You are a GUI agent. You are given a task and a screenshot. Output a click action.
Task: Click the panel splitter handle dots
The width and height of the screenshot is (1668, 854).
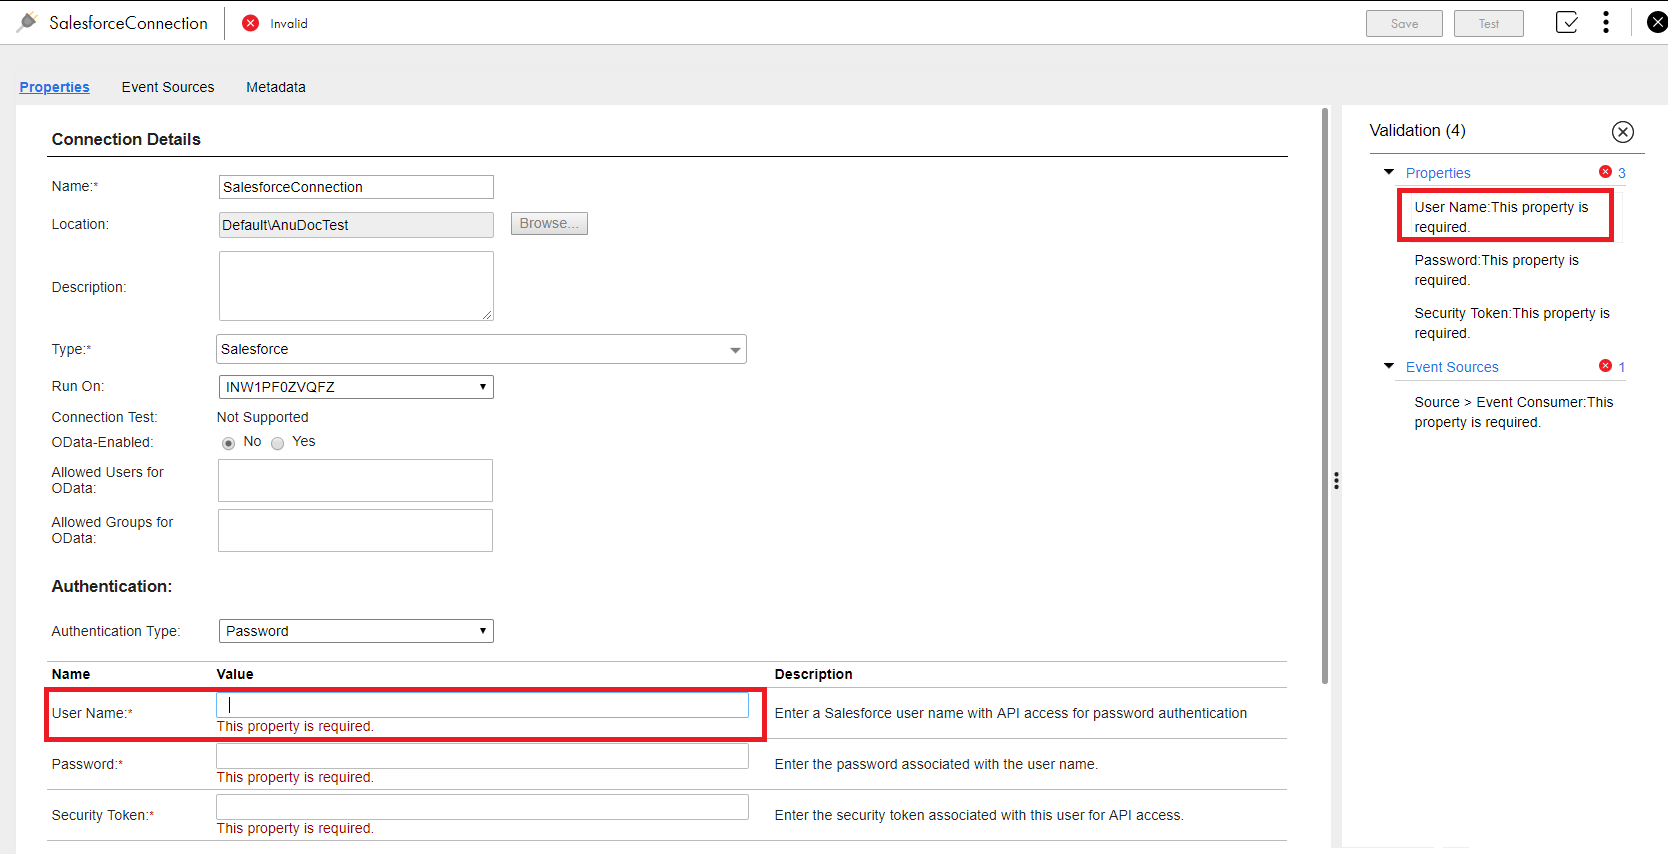[1336, 481]
